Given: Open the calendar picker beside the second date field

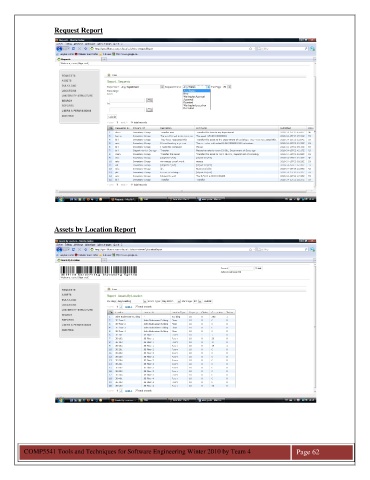Looking at the screenshot, I should 150,110.
